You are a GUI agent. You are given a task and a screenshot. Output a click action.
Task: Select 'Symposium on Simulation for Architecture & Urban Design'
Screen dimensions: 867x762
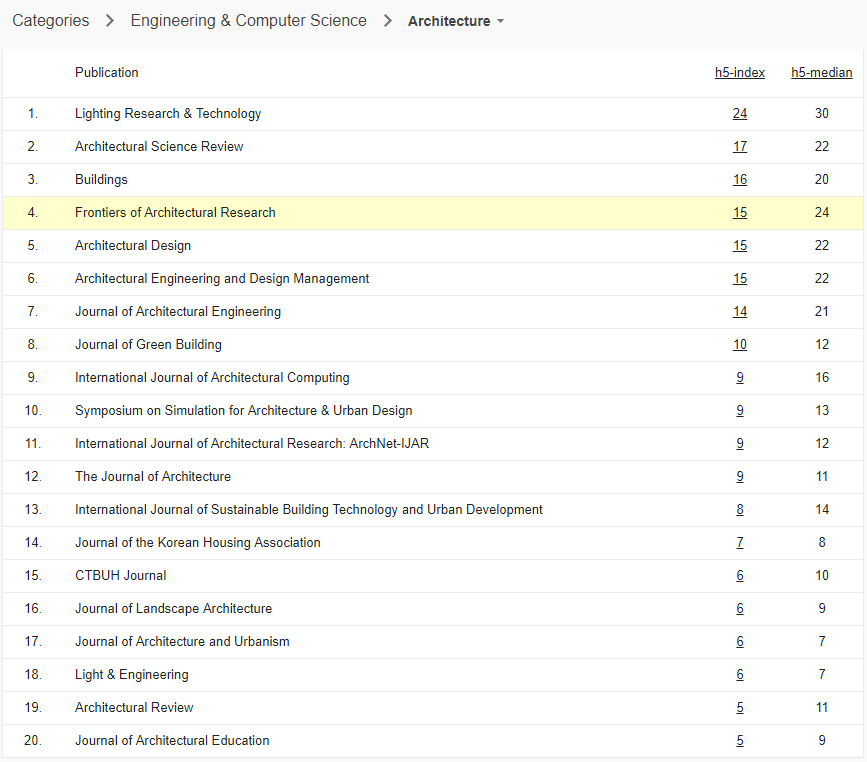pyautogui.click(x=244, y=410)
